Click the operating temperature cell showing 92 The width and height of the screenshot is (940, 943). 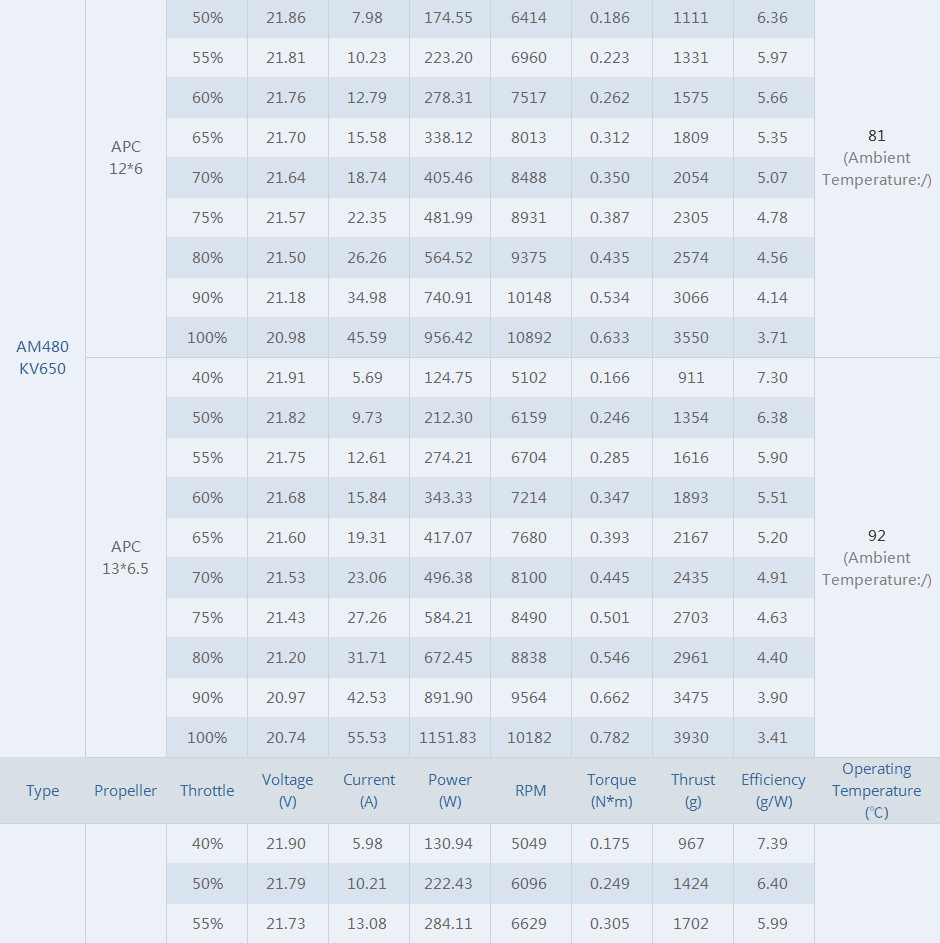[x=877, y=558]
